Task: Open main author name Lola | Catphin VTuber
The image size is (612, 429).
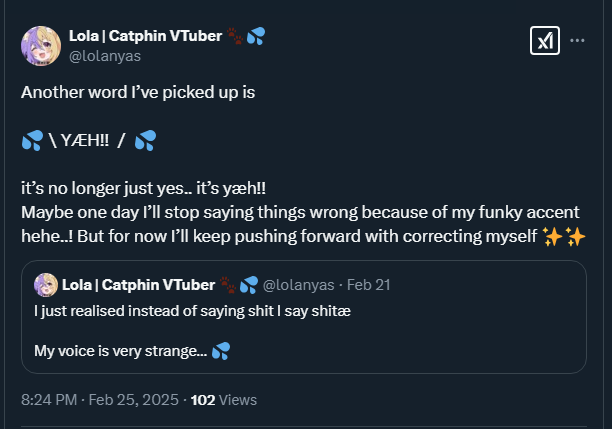Action: 144,35
